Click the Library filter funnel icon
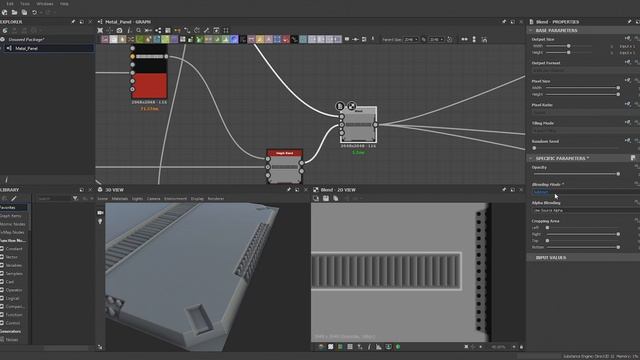 [x=75, y=199]
